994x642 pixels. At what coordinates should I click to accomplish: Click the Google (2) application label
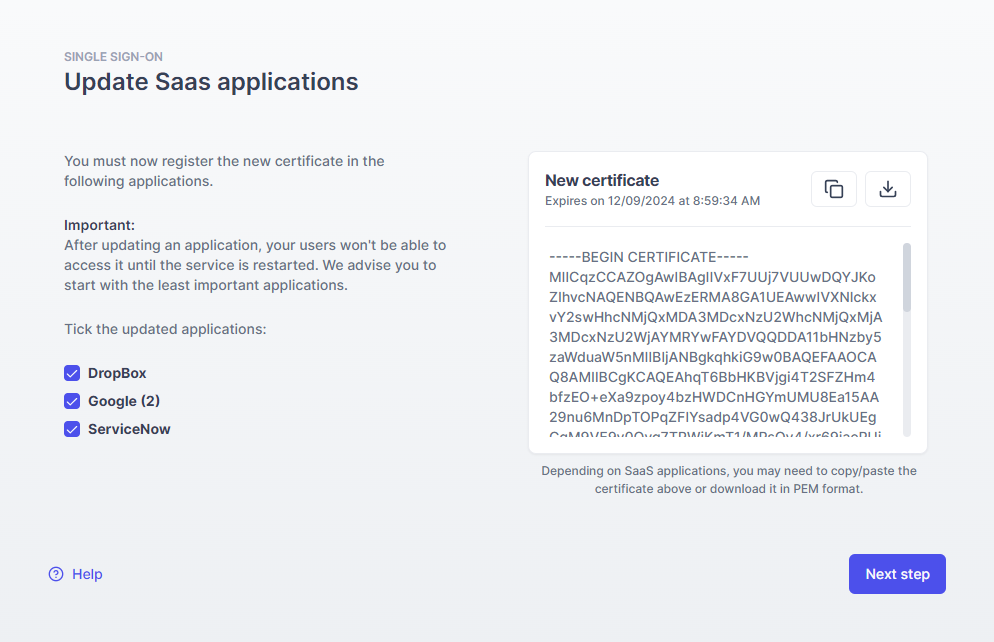[x=124, y=401]
